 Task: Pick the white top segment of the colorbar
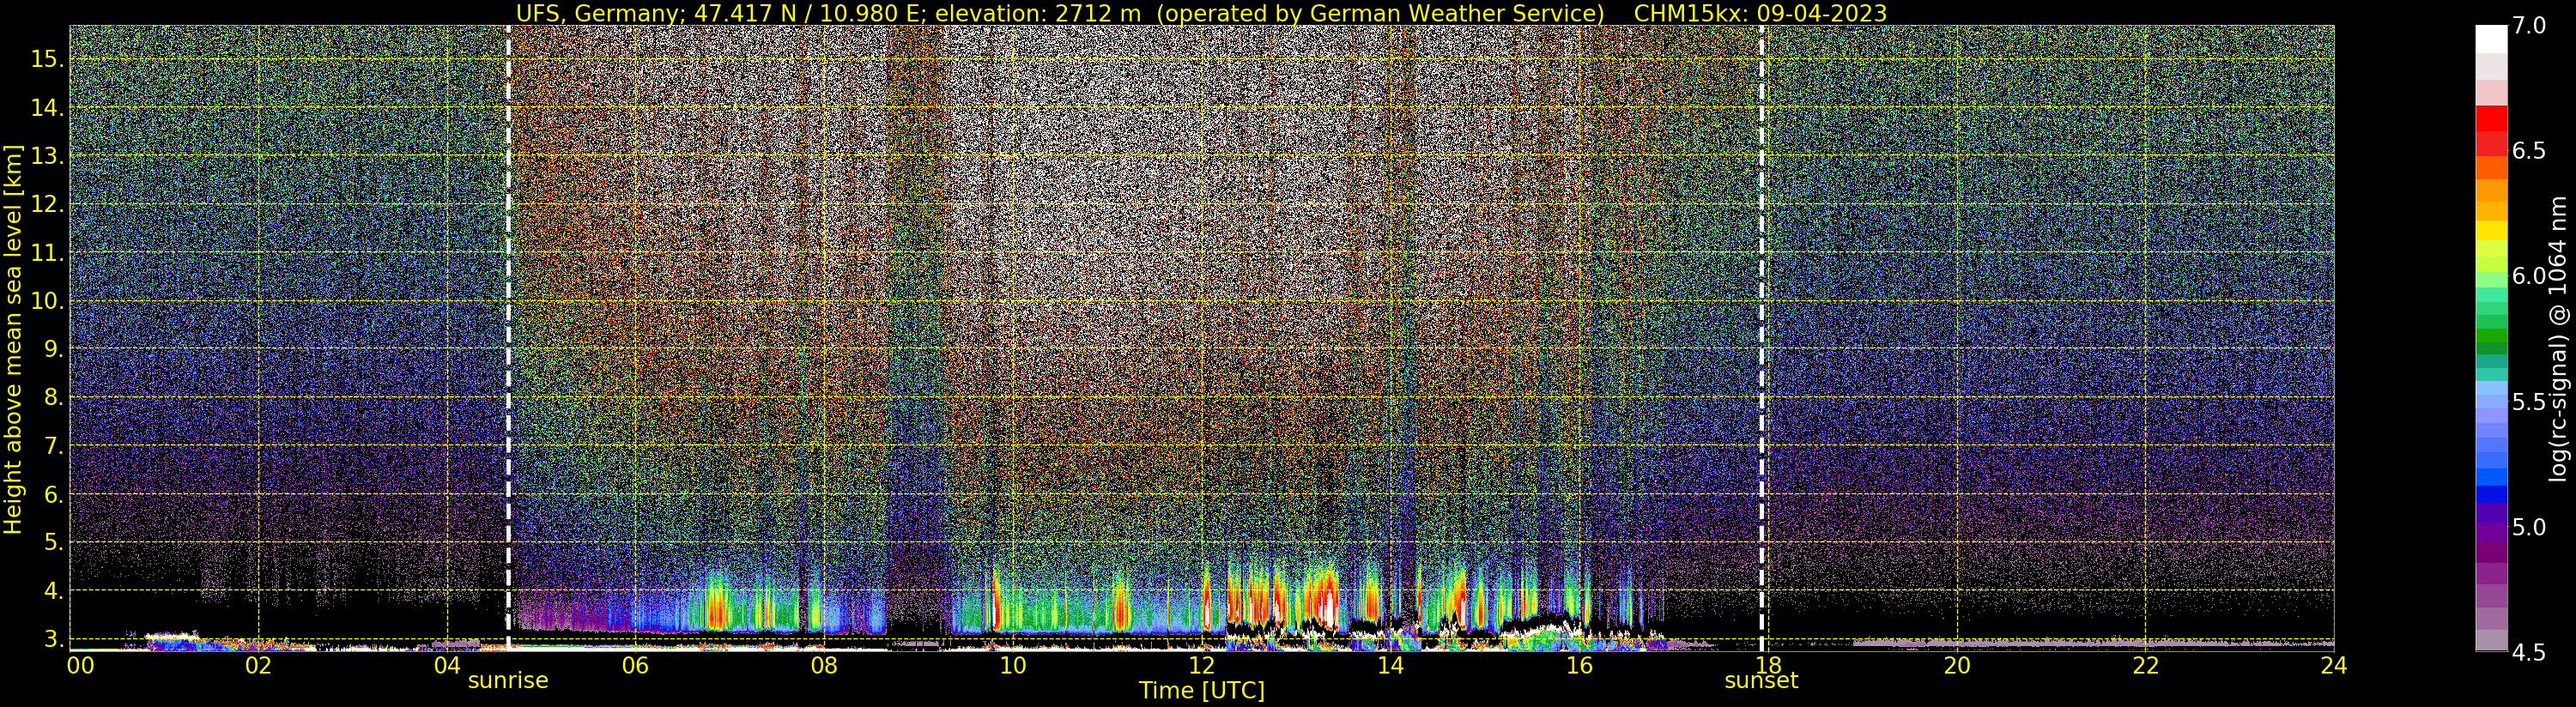[x=2491, y=39]
